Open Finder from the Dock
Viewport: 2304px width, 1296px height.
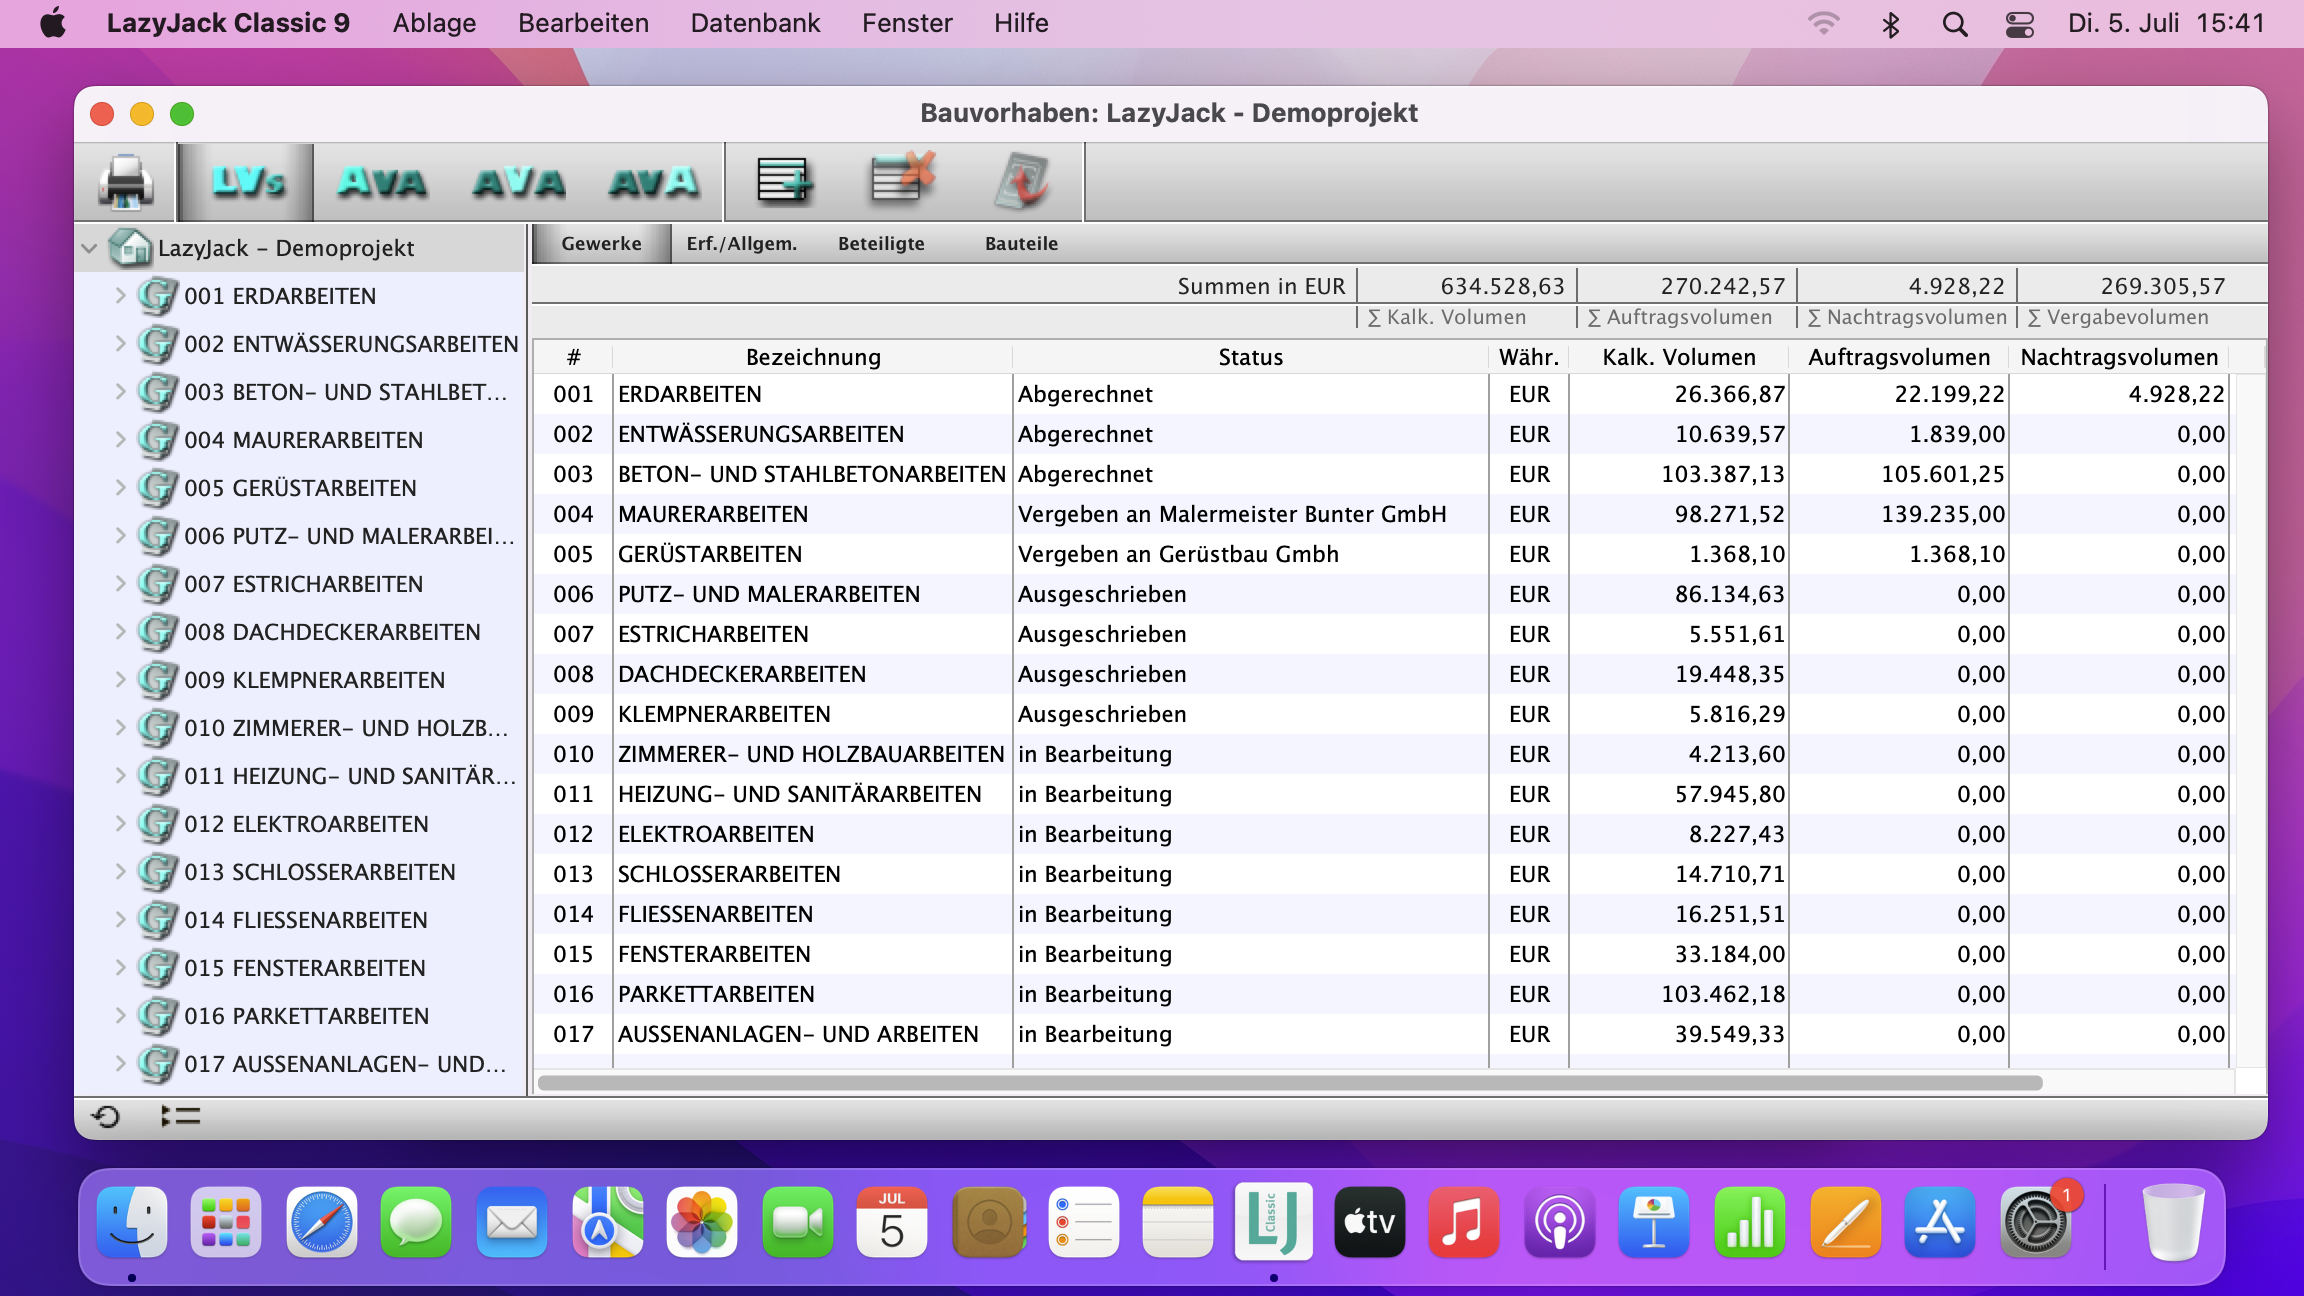pyautogui.click(x=132, y=1222)
